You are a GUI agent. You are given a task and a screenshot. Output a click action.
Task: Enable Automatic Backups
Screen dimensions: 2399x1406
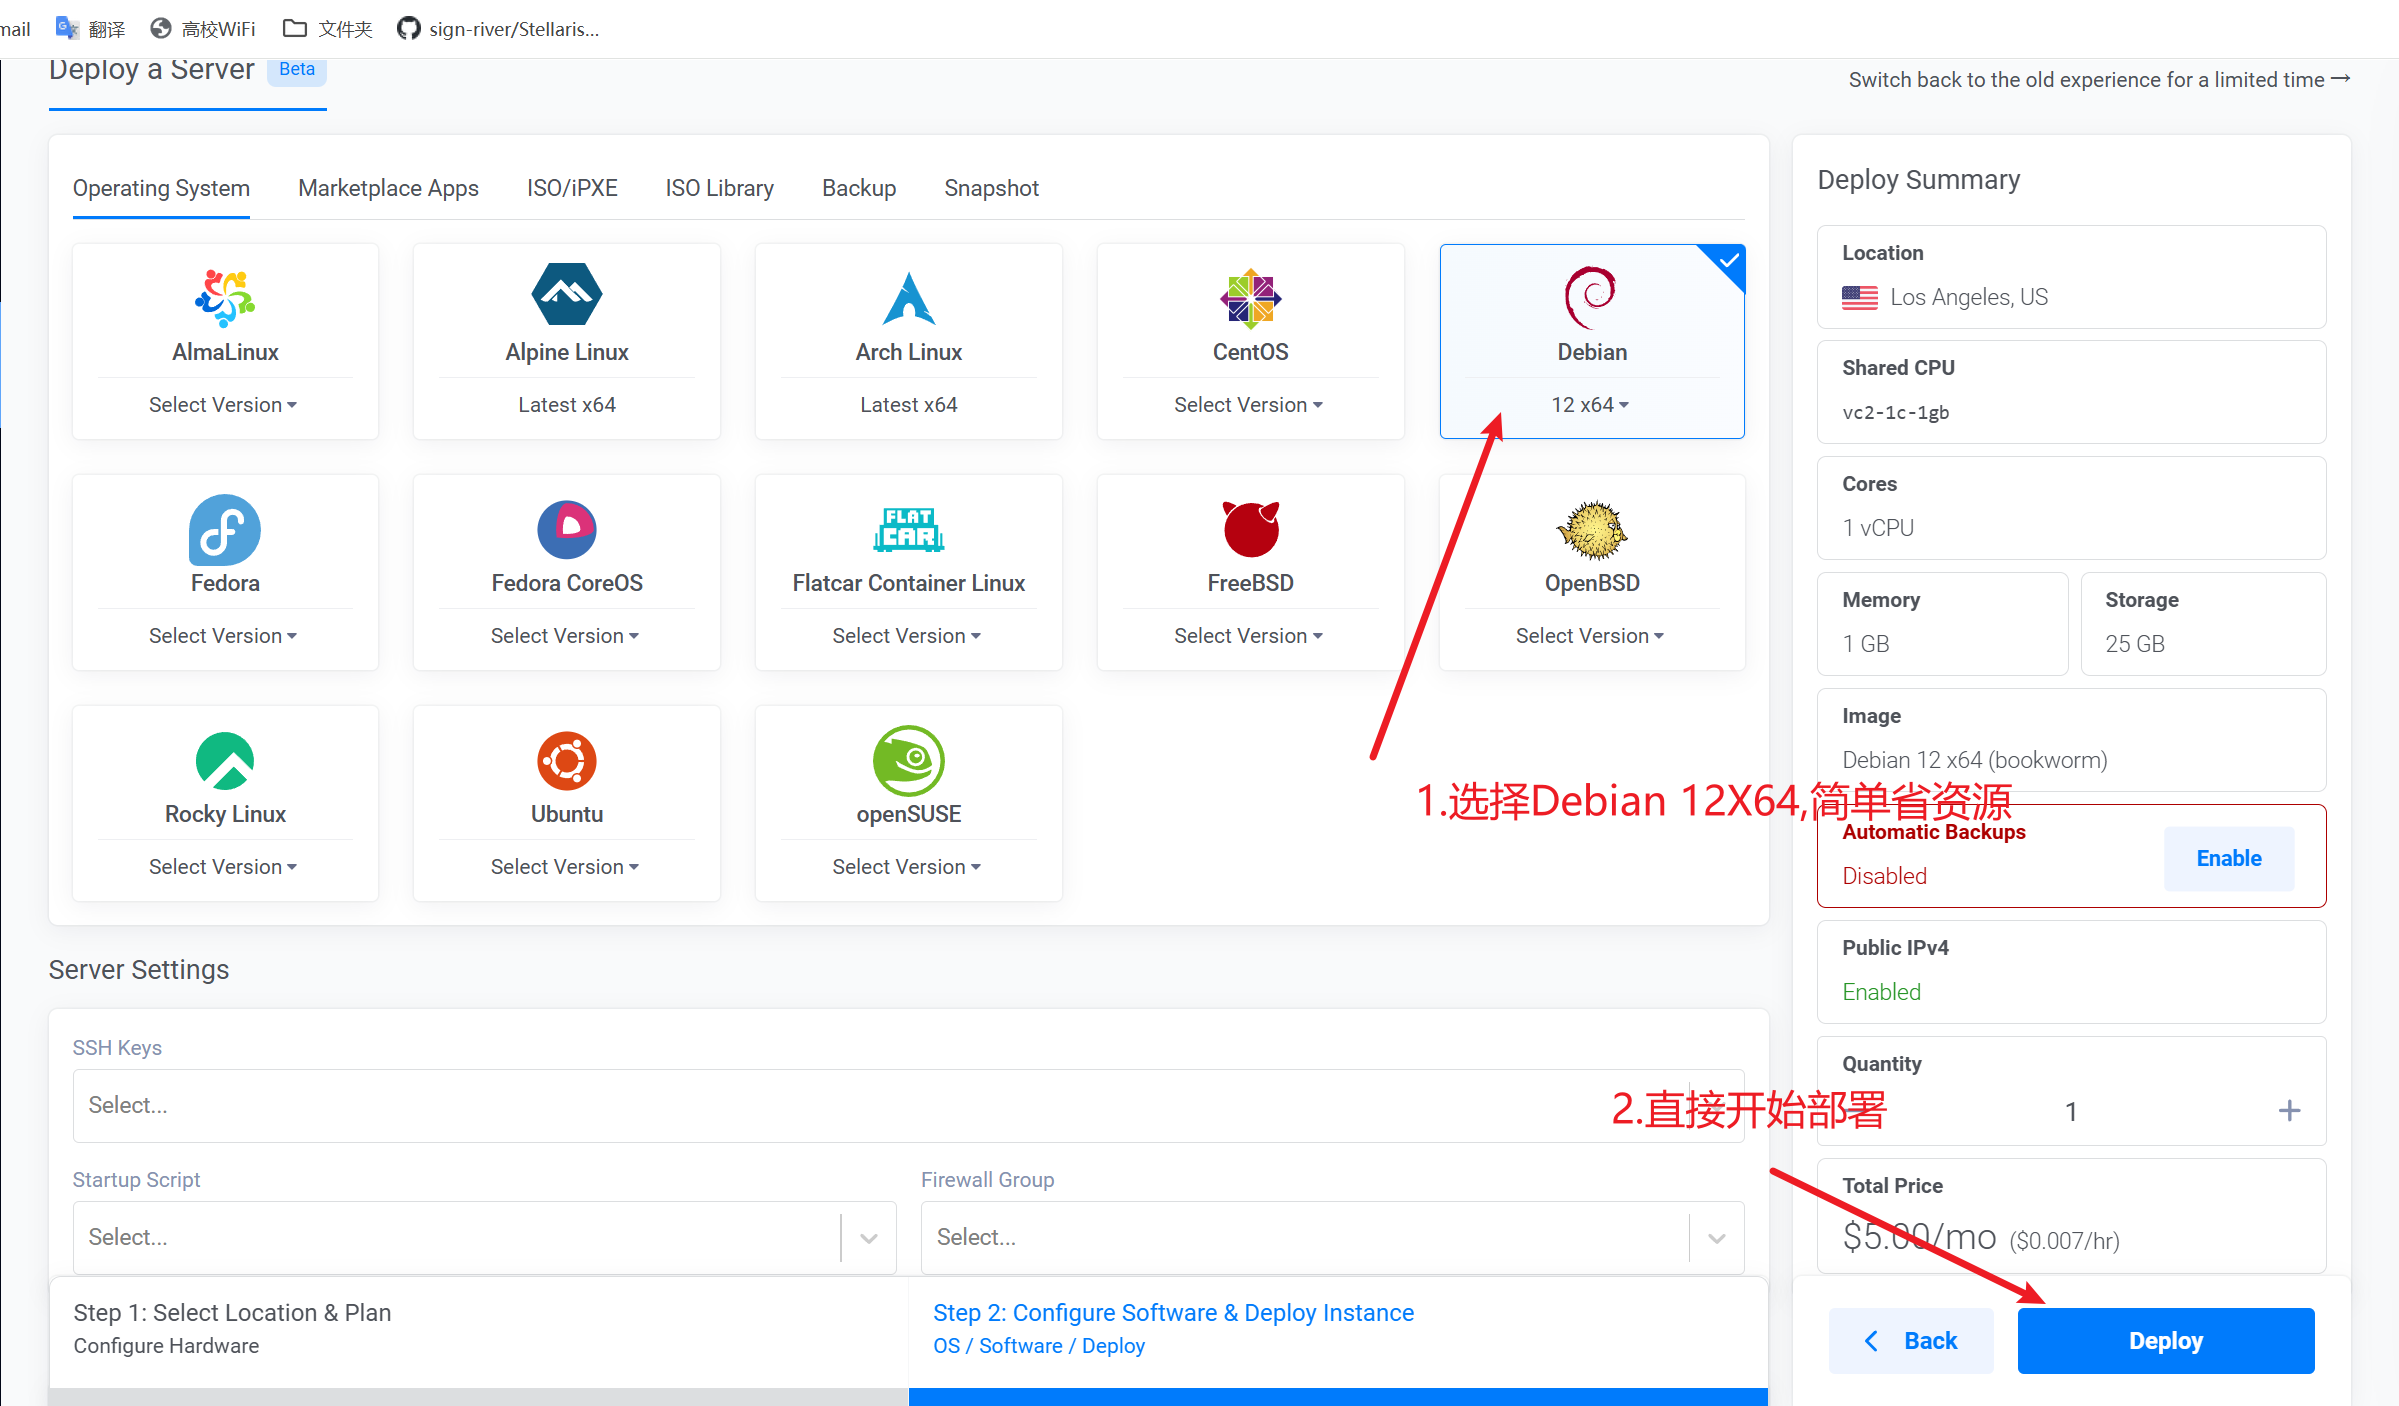[x=2229, y=858]
